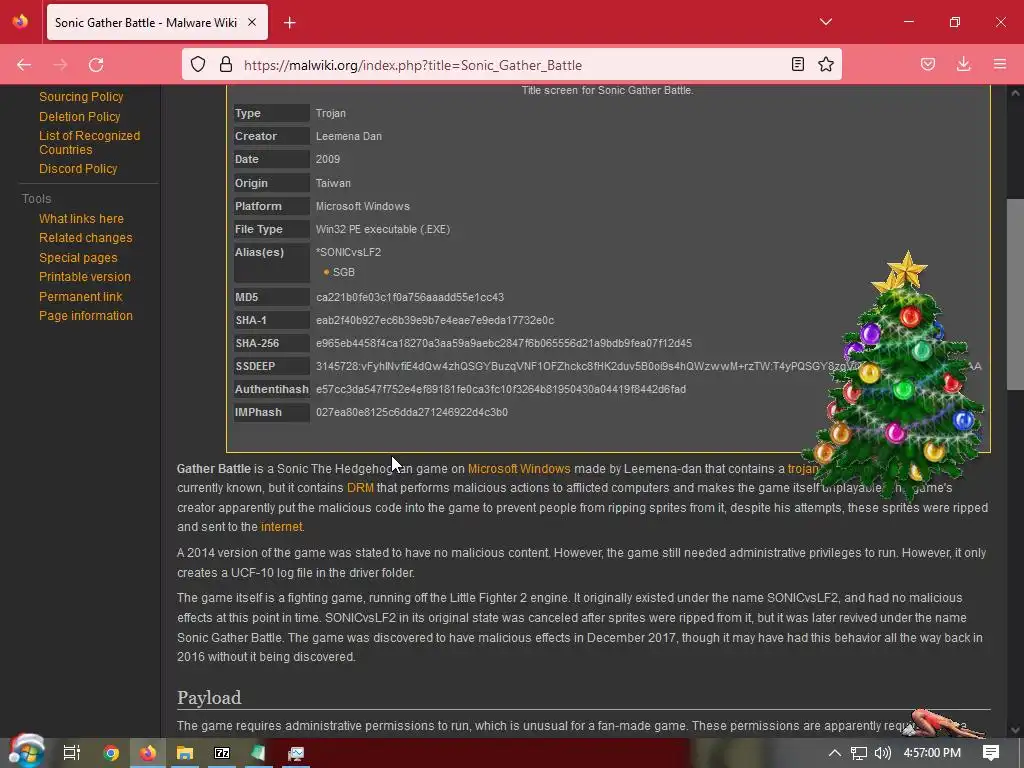
Task: Click the alias SGB bullet item
Action: coord(344,272)
